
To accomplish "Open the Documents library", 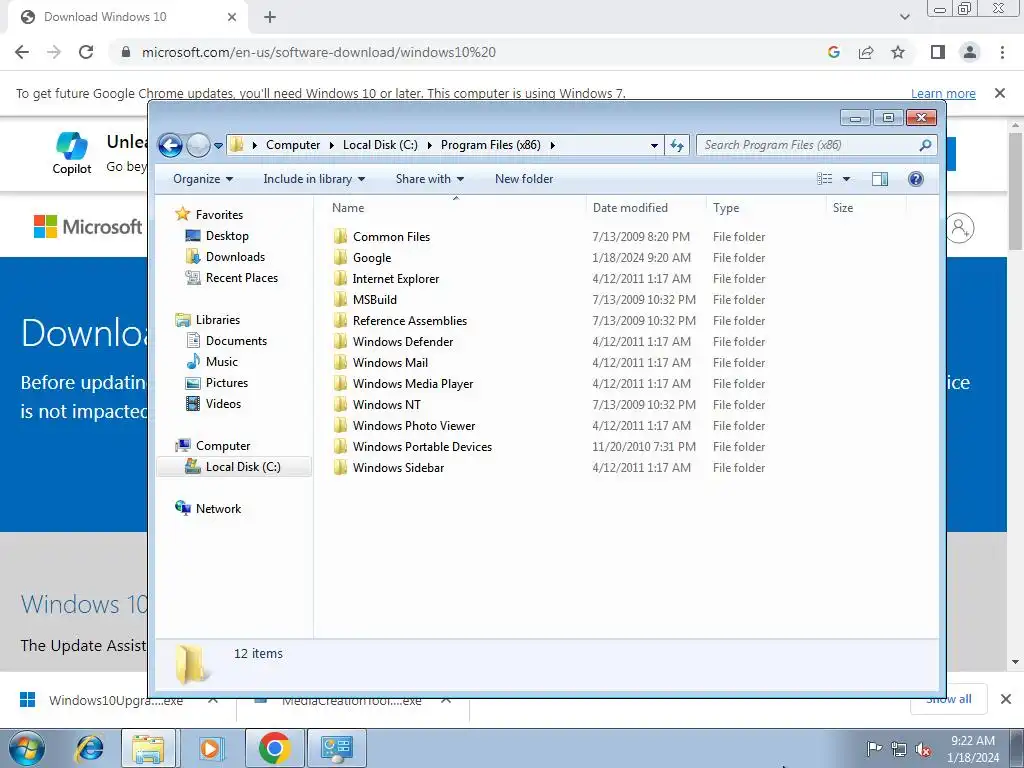I will click(236, 341).
